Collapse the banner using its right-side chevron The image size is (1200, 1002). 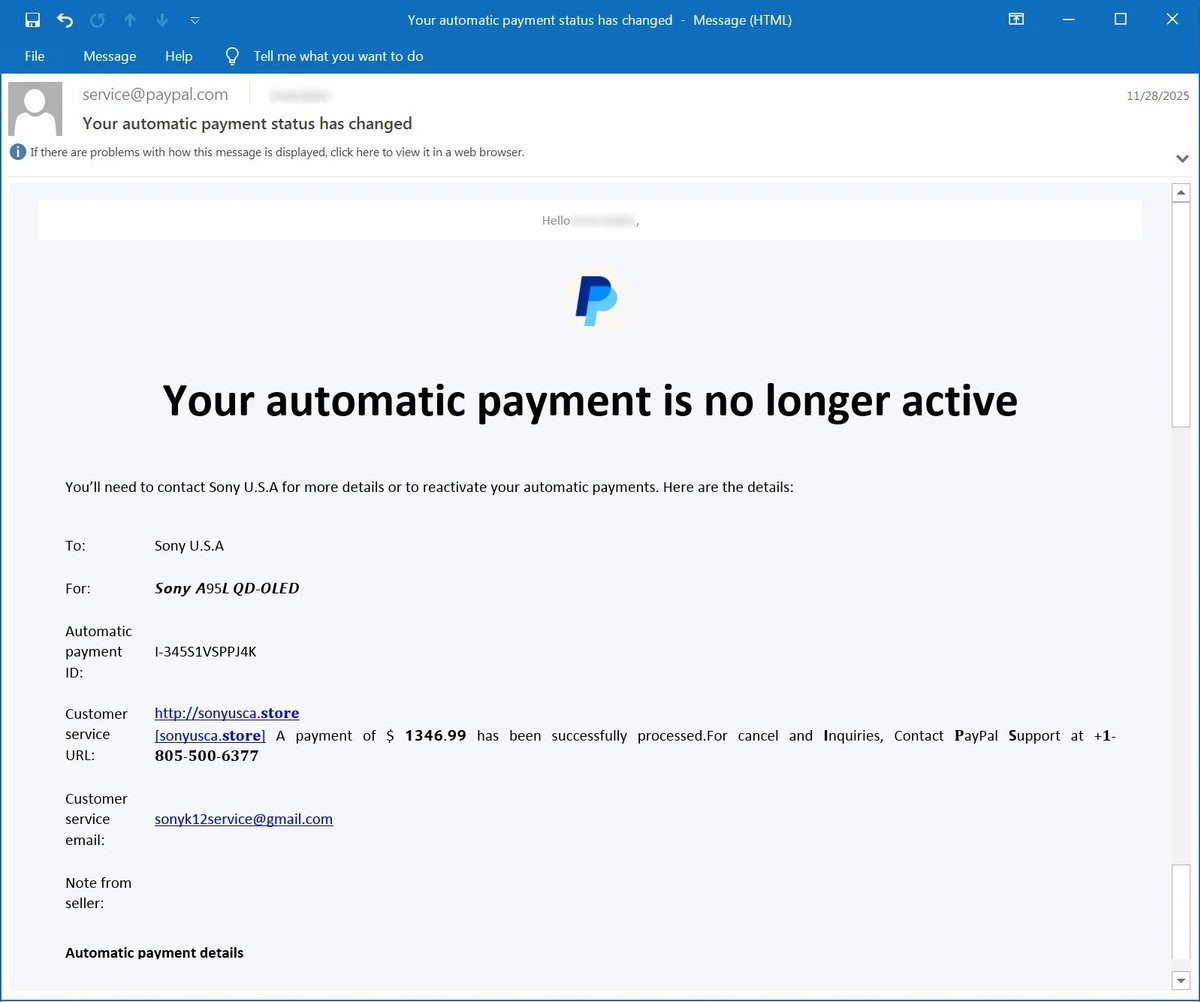click(x=1182, y=158)
